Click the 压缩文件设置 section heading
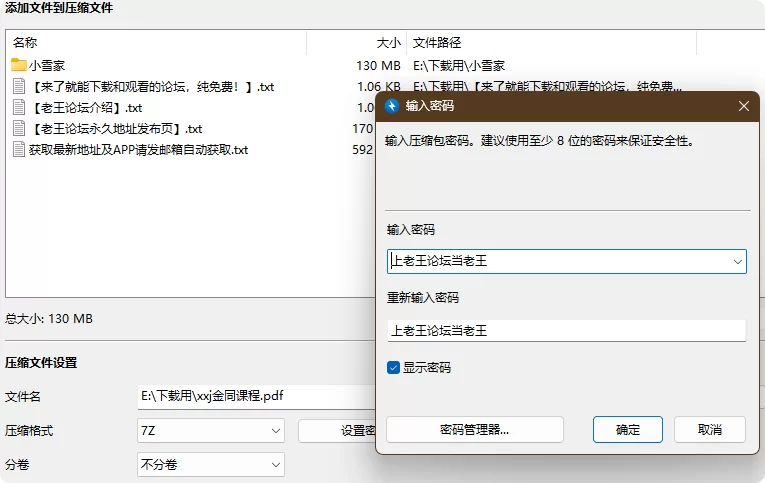Viewport: 765px width, 483px height. coord(41,362)
